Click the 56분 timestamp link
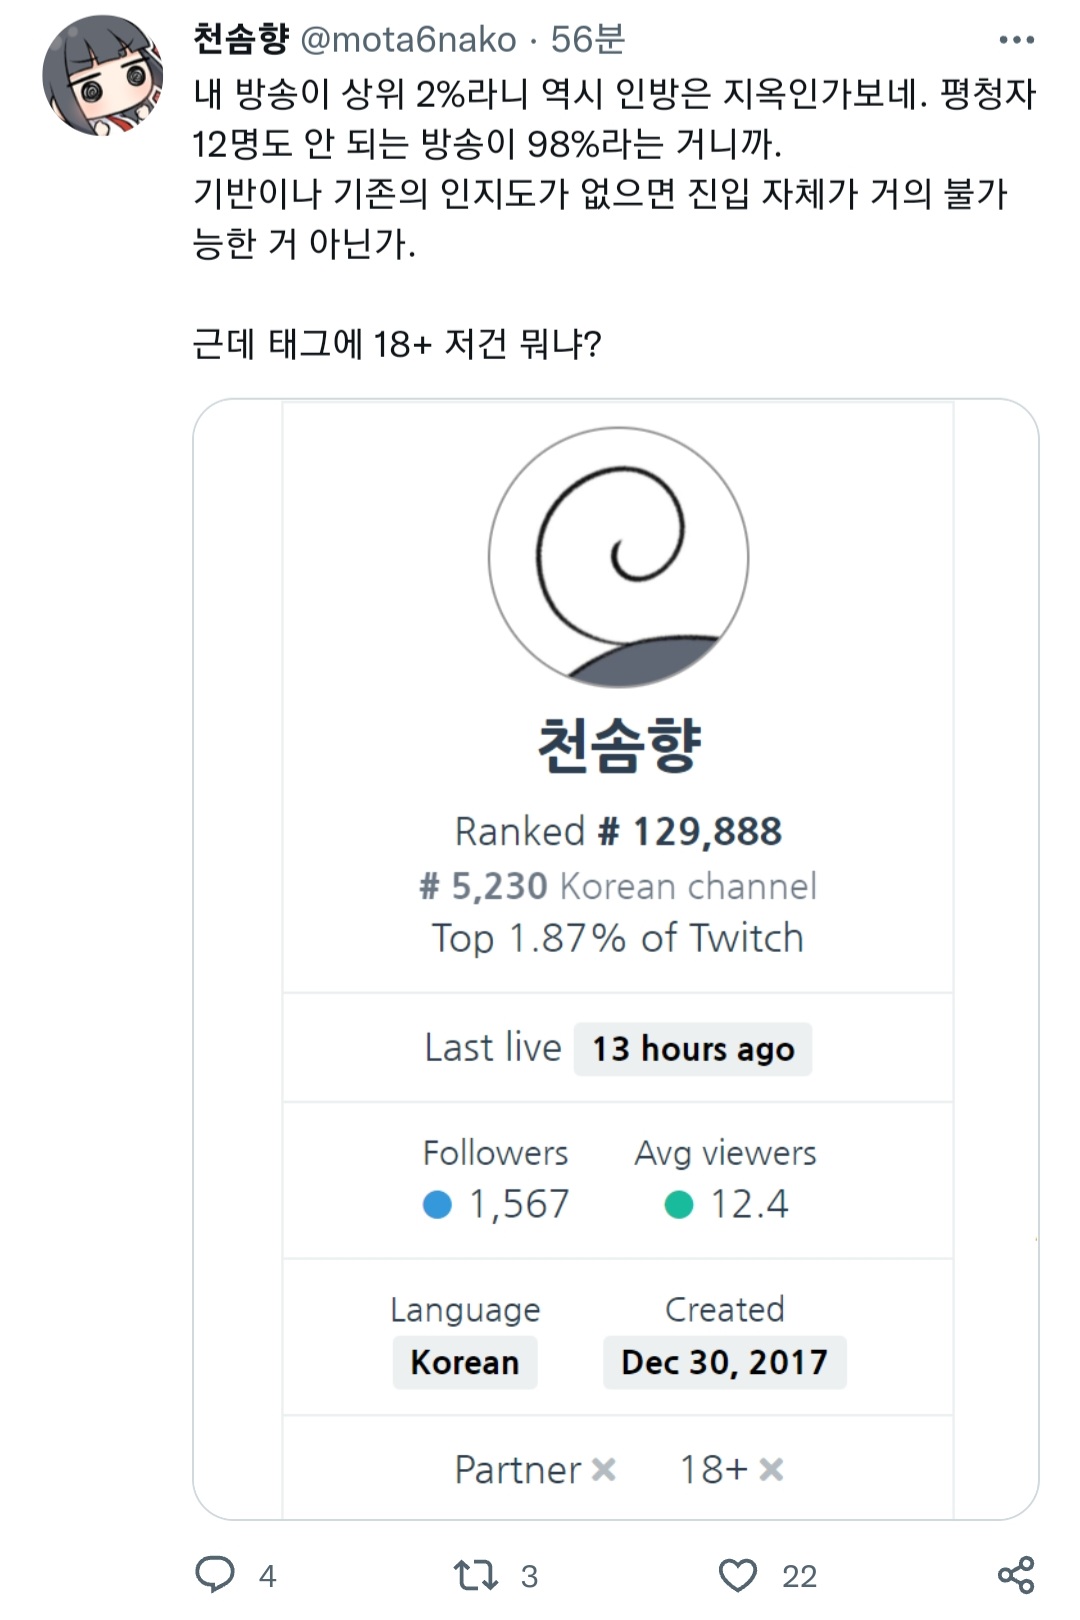The height and width of the screenshot is (1620, 1080). [x=588, y=39]
